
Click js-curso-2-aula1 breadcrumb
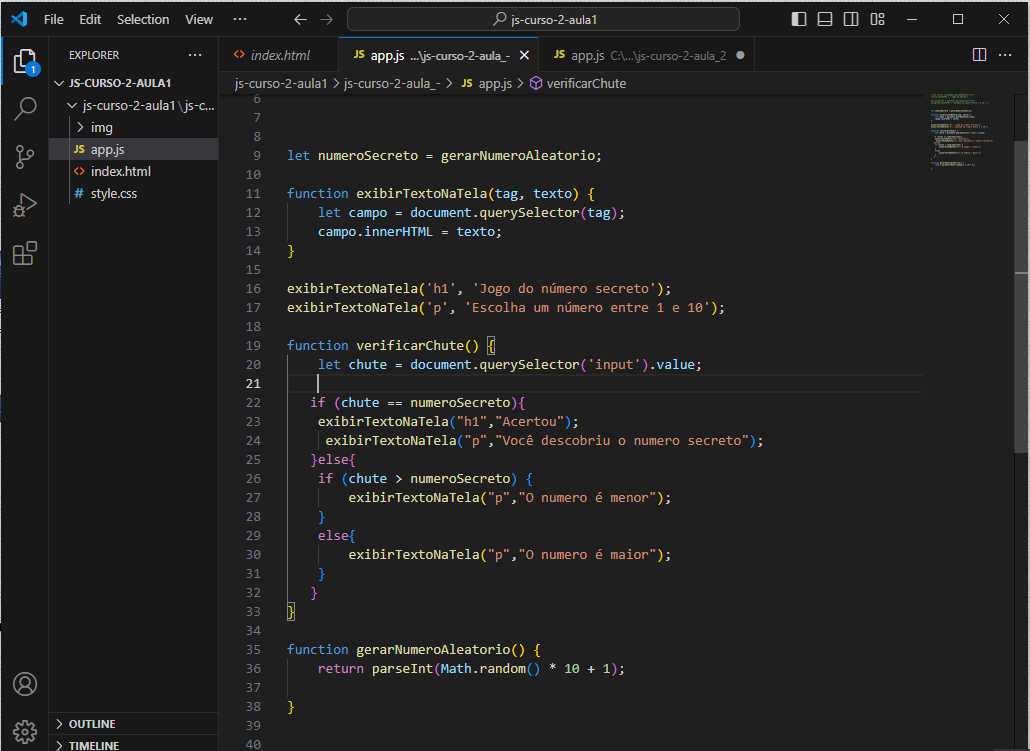coord(280,83)
